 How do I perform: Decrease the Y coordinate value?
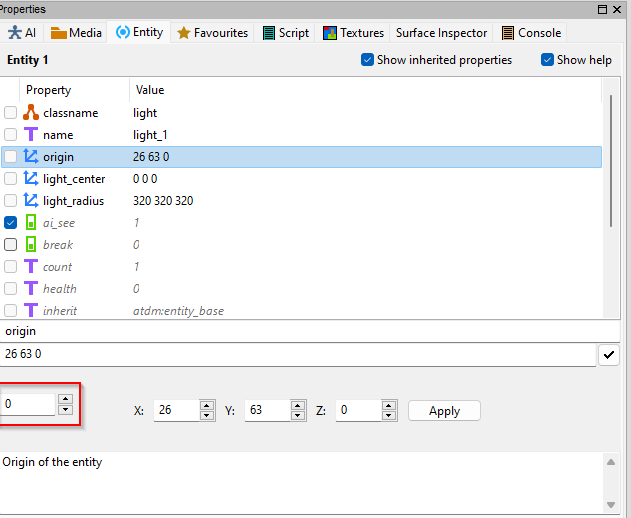[297, 415]
